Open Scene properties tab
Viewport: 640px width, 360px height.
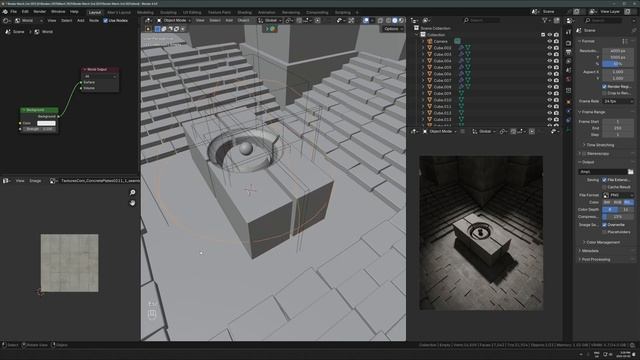pos(569,70)
